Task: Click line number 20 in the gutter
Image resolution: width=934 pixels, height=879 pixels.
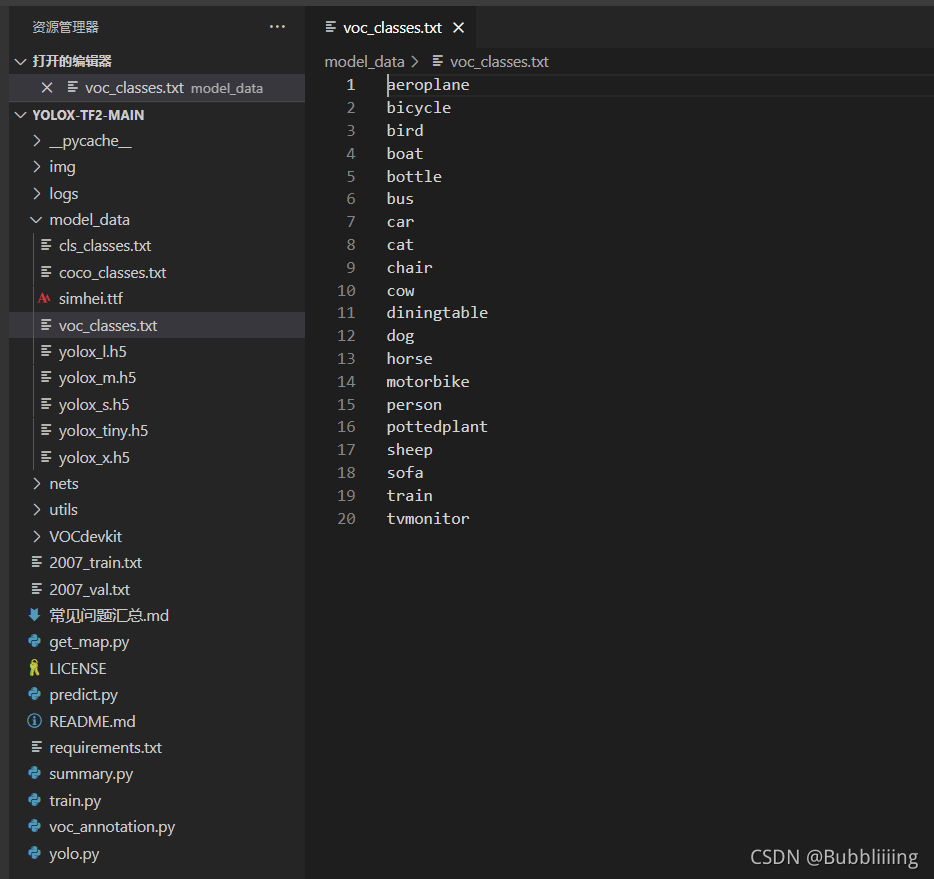Action: (346, 519)
